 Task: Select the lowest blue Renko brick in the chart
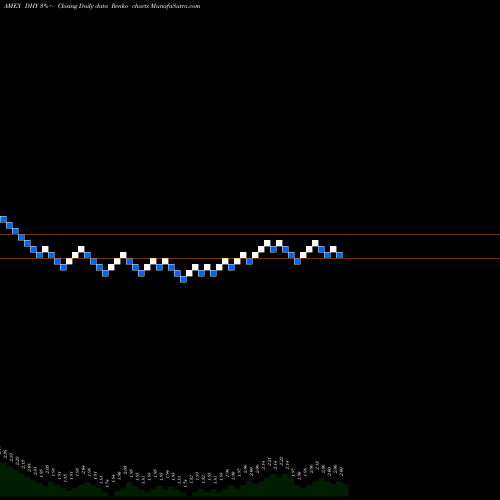[x=183, y=279]
